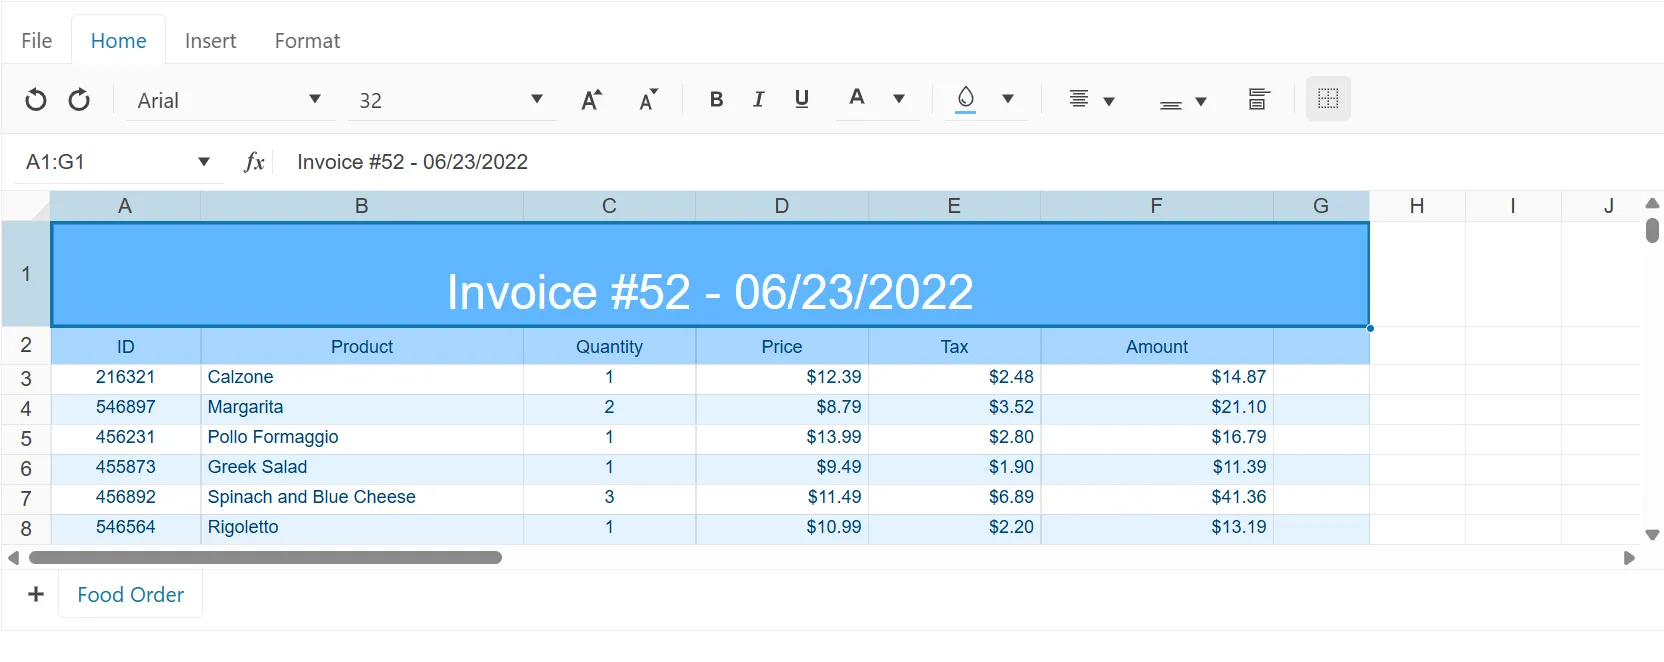Apply the font color A icon
The image size is (1664, 662).
856,98
